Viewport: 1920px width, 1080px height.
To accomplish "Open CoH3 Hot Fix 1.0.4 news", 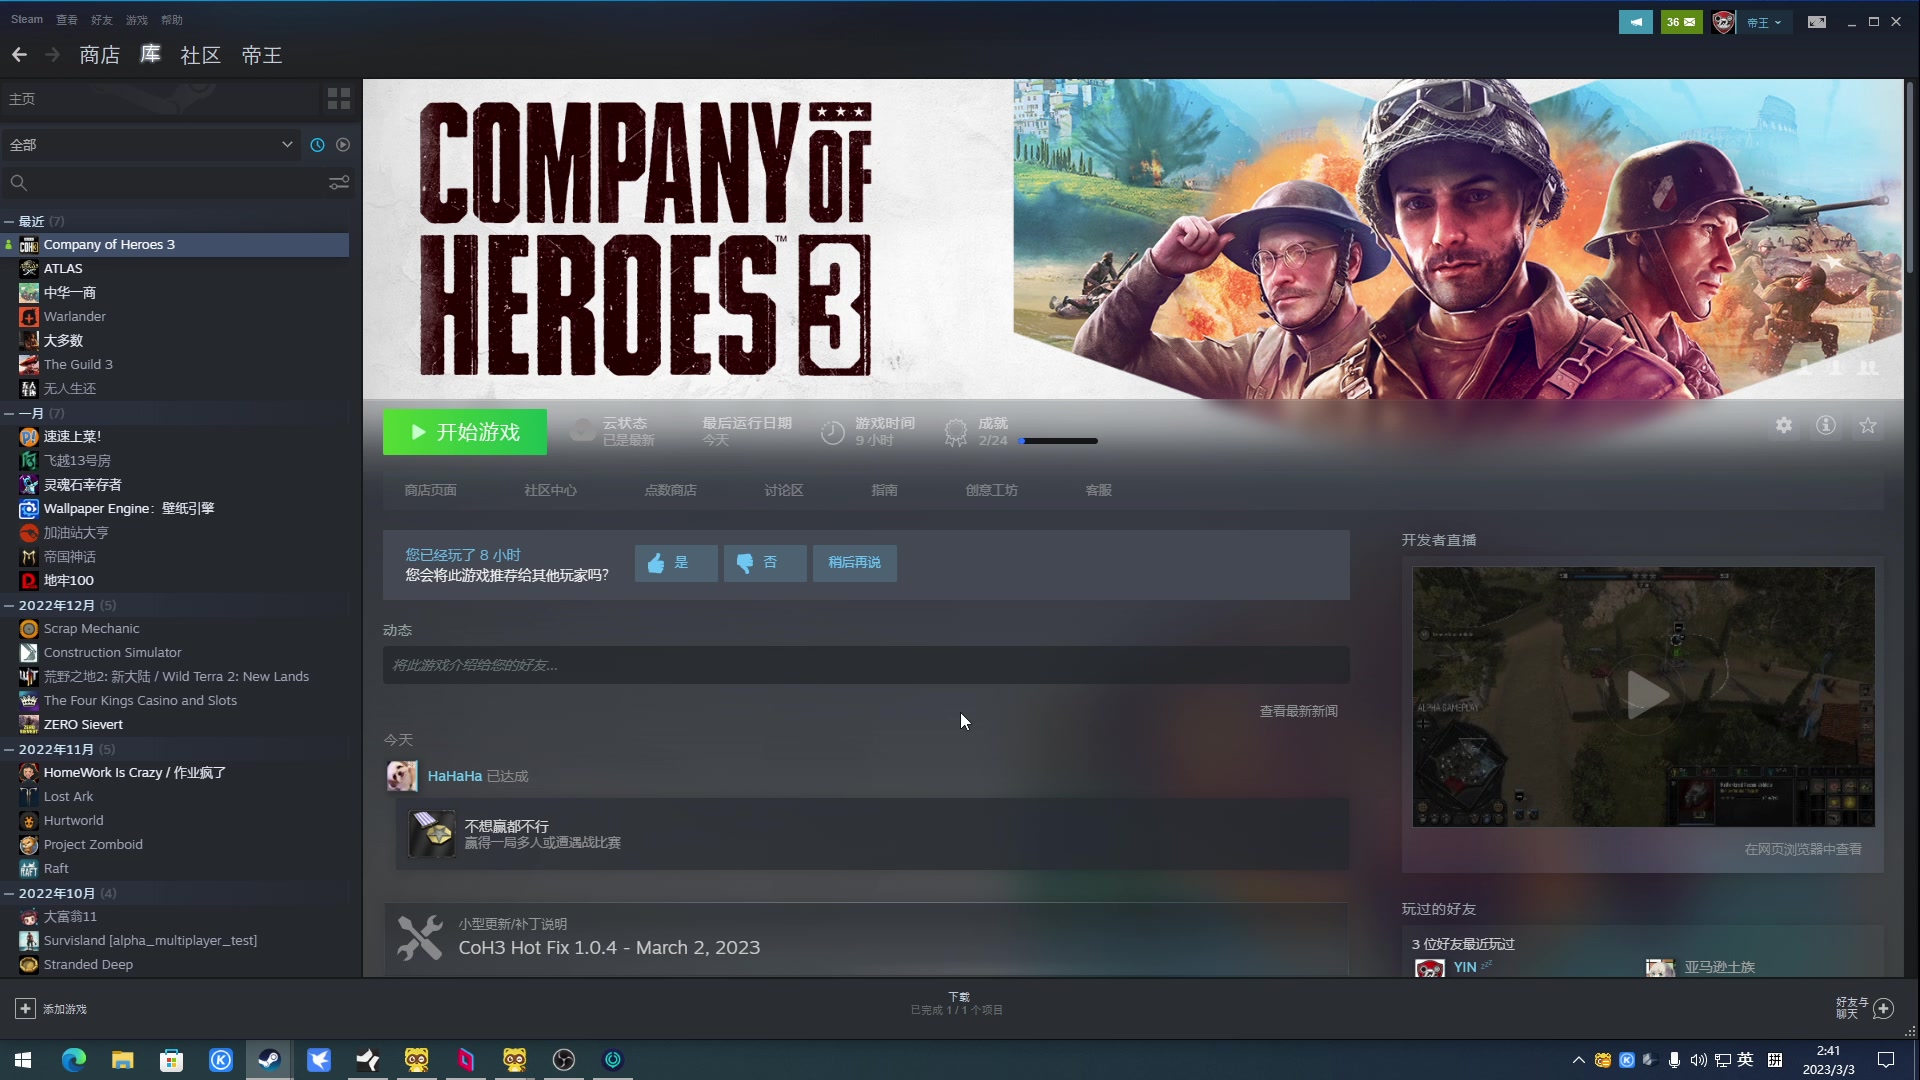I will (609, 948).
